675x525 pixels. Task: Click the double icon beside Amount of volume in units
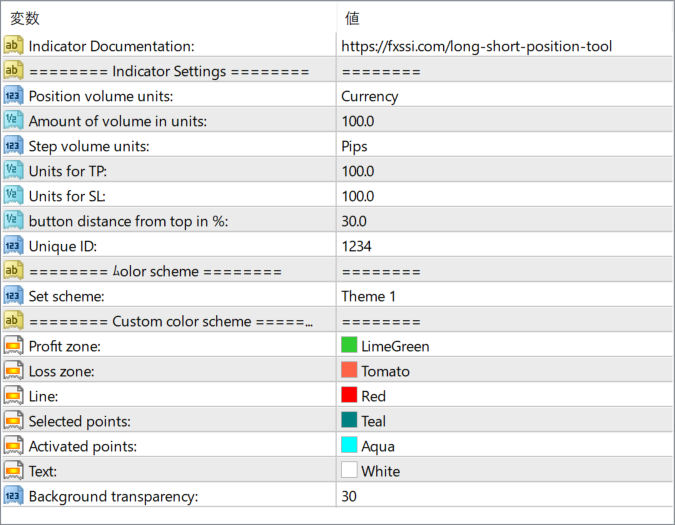pos(13,120)
